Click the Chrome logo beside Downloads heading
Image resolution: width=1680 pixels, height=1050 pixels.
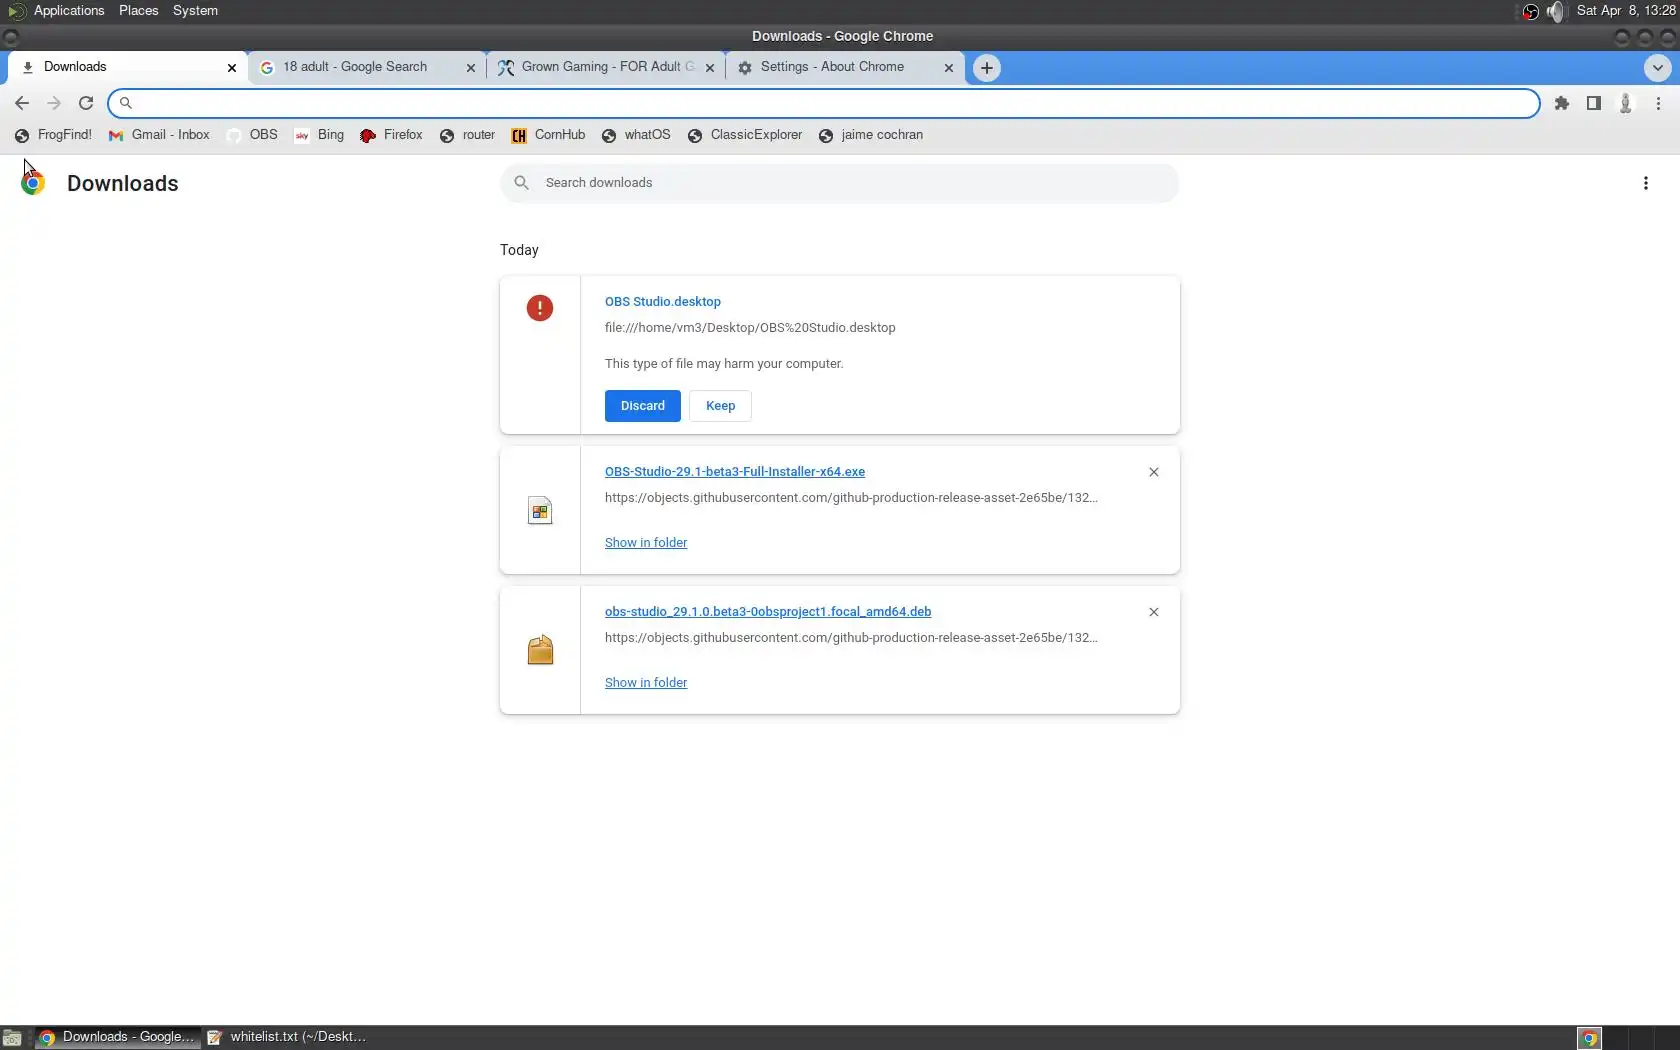33,183
